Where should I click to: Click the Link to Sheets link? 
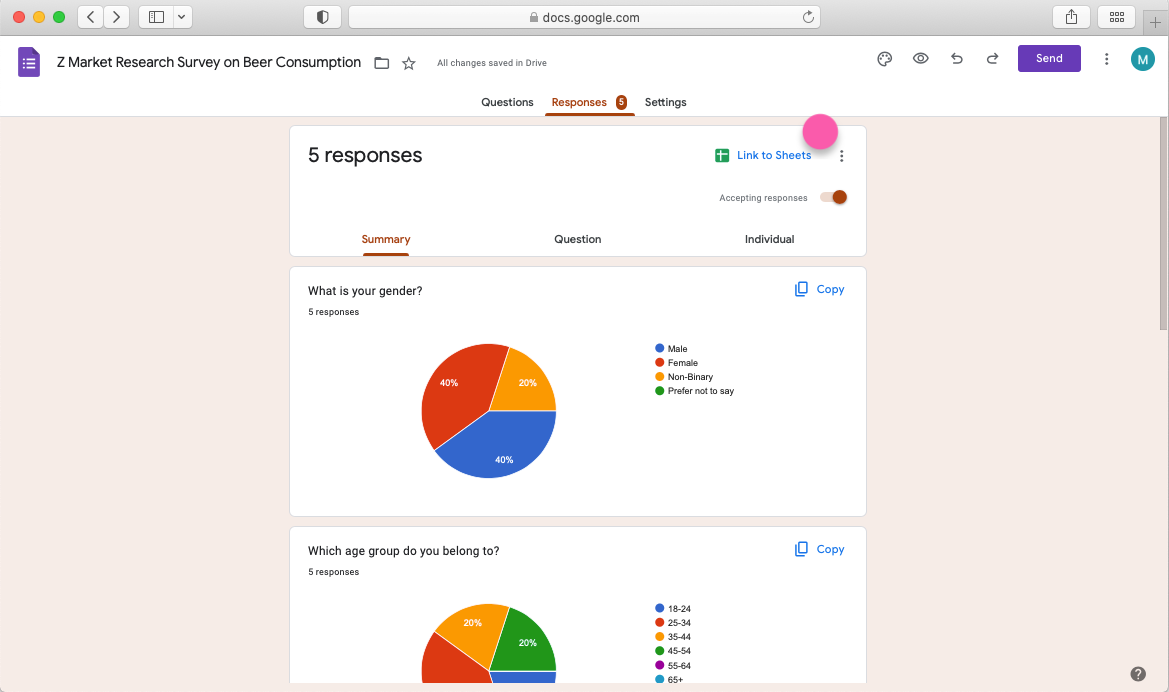point(773,156)
